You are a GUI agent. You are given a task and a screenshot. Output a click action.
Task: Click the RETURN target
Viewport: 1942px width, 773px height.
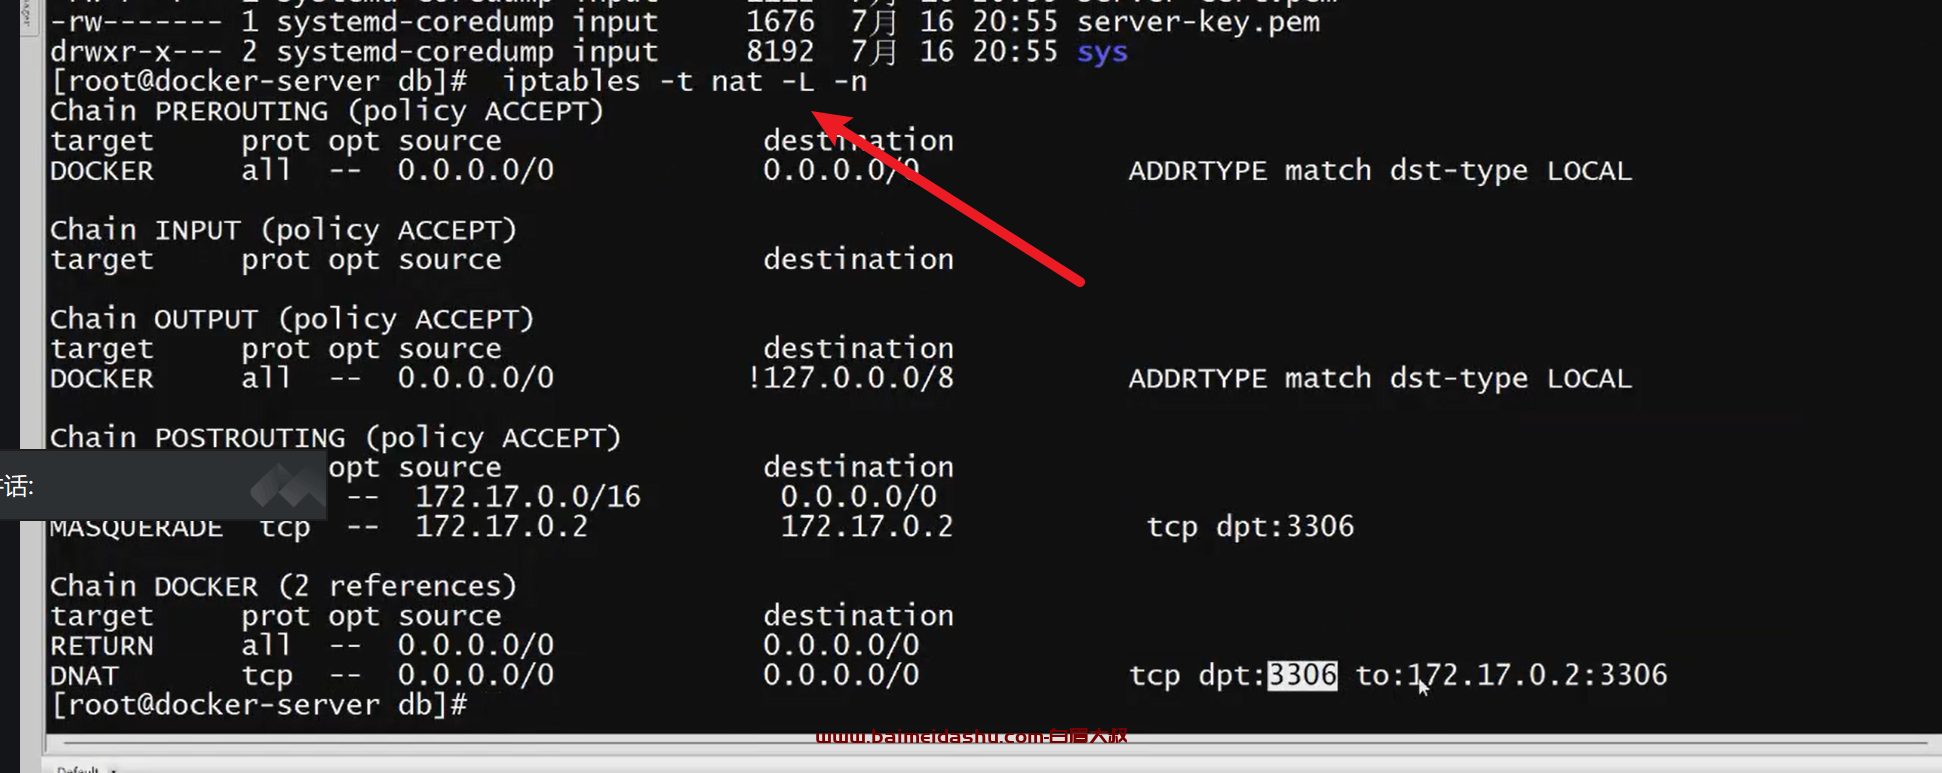click(102, 645)
